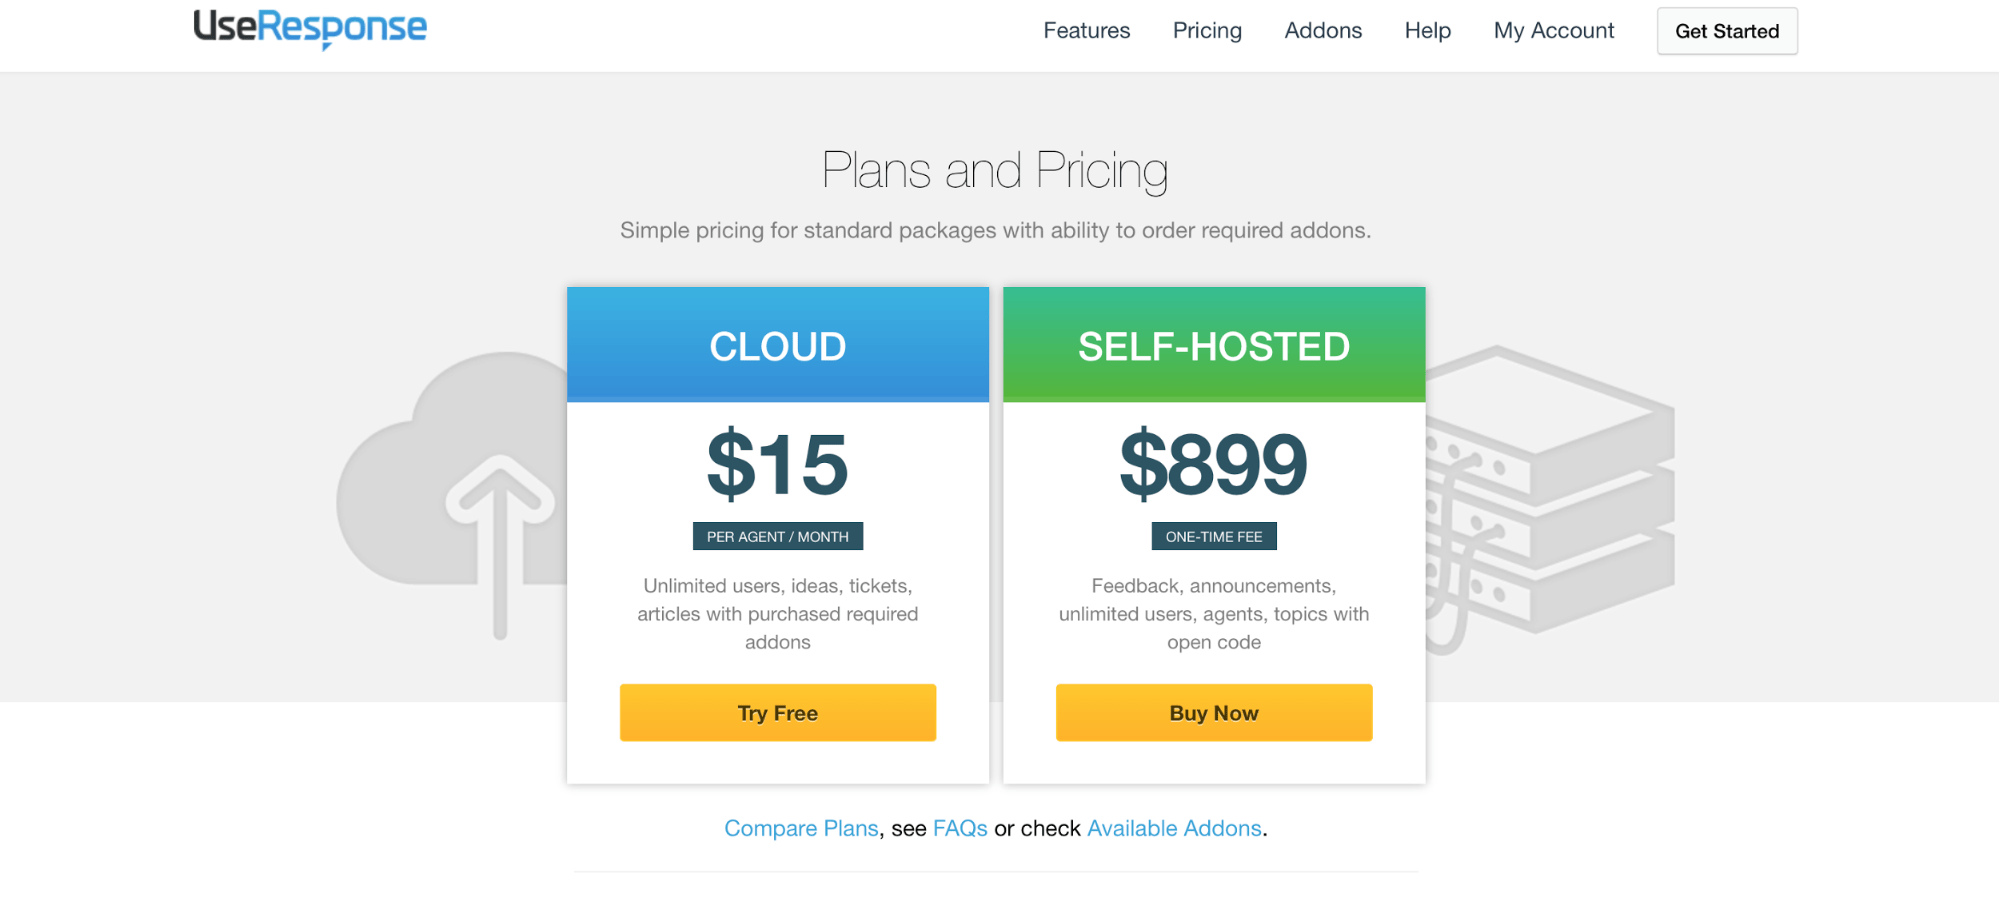The height and width of the screenshot is (903, 1999).
Task: Click the PER AGENT / MONTH badge
Action: (777, 537)
